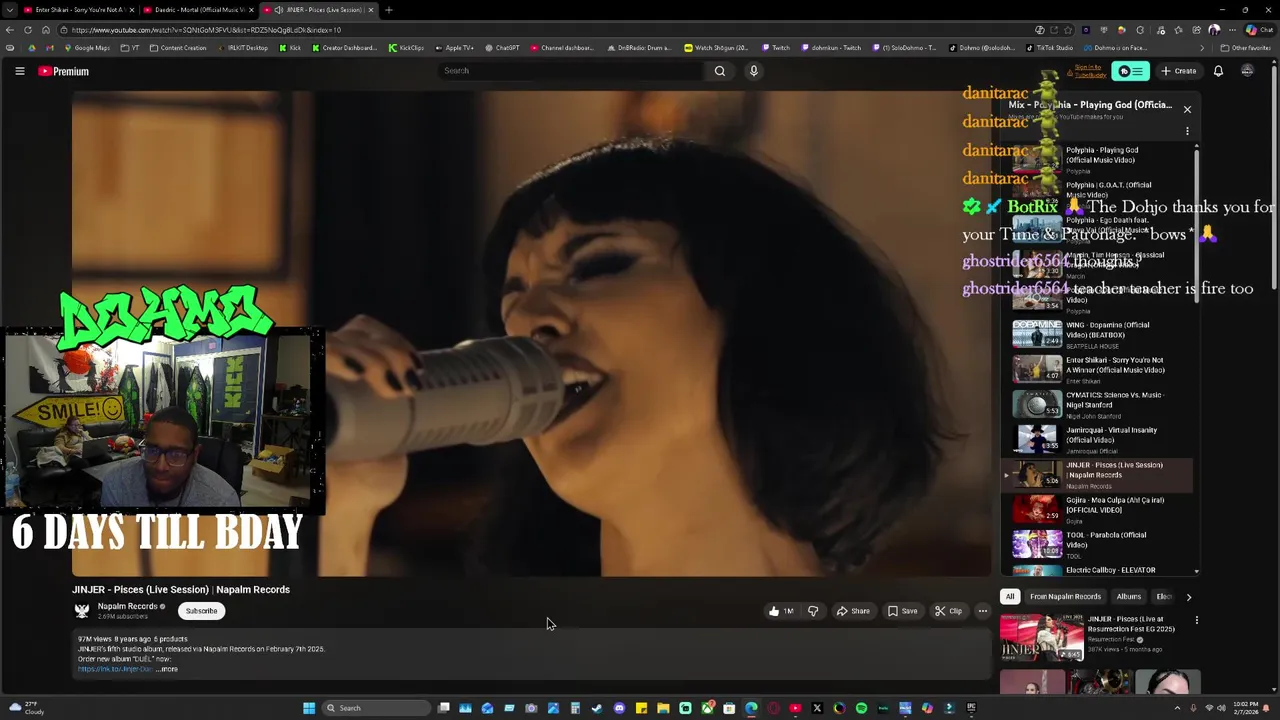The width and height of the screenshot is (1280, 720).
Task: Play Enter Shikari Sorry You're Not A Winner
Action: tap(1097, 369)
